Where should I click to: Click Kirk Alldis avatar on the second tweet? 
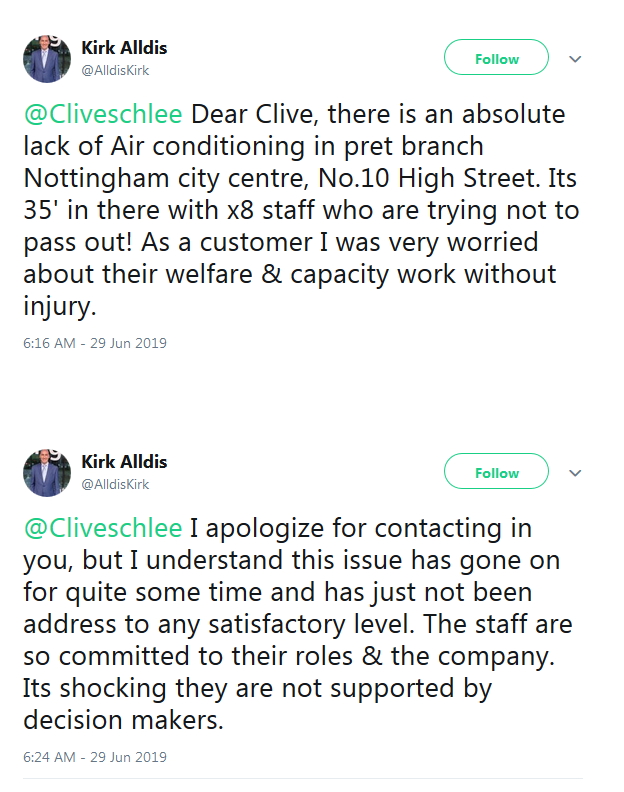(46, 473)
